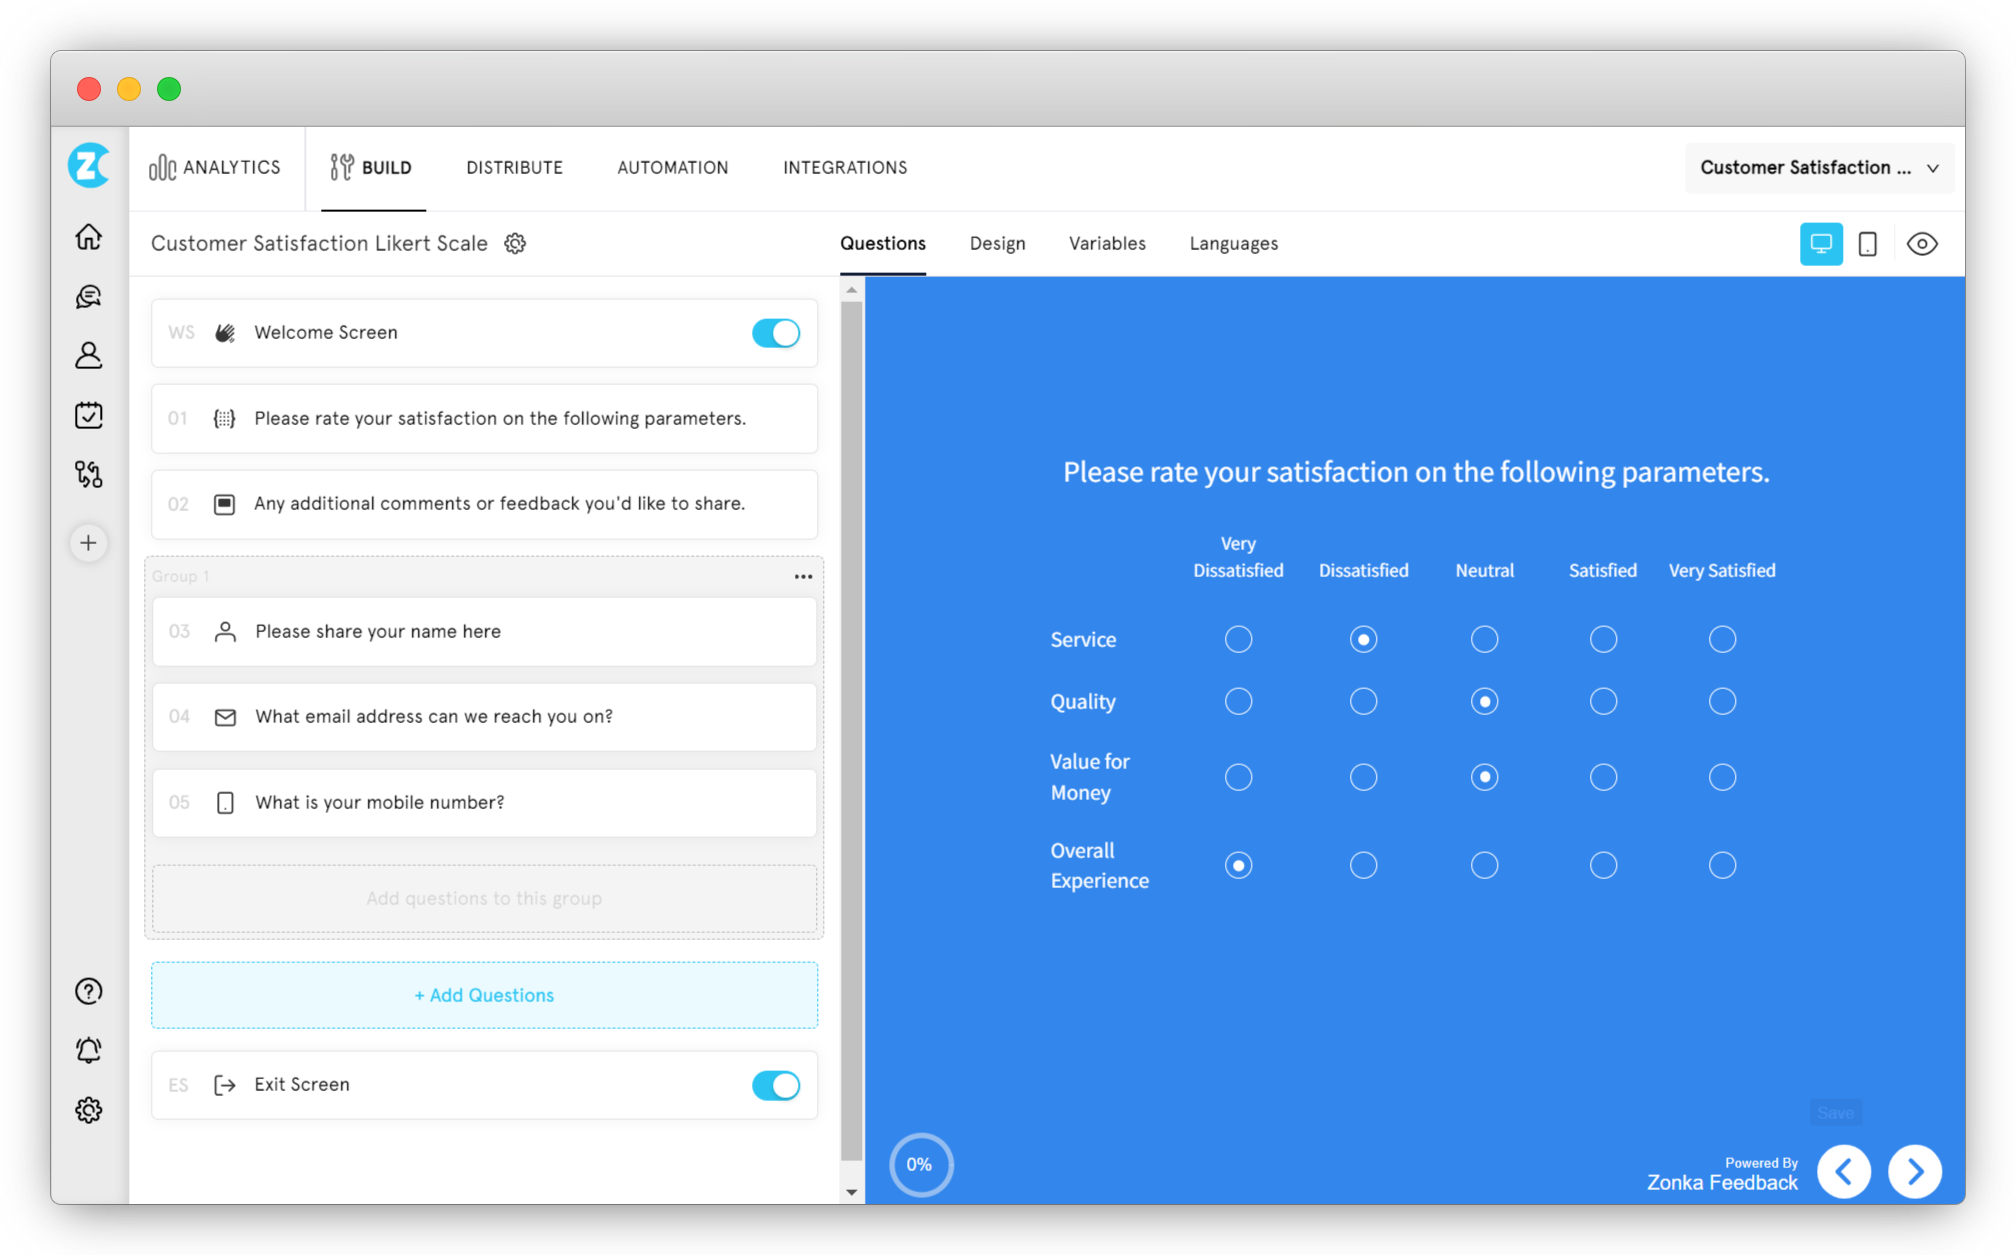The image size is (2016, 1255).
Task: Click the next arrow in the survey preview
Action: (1915, 1171)
